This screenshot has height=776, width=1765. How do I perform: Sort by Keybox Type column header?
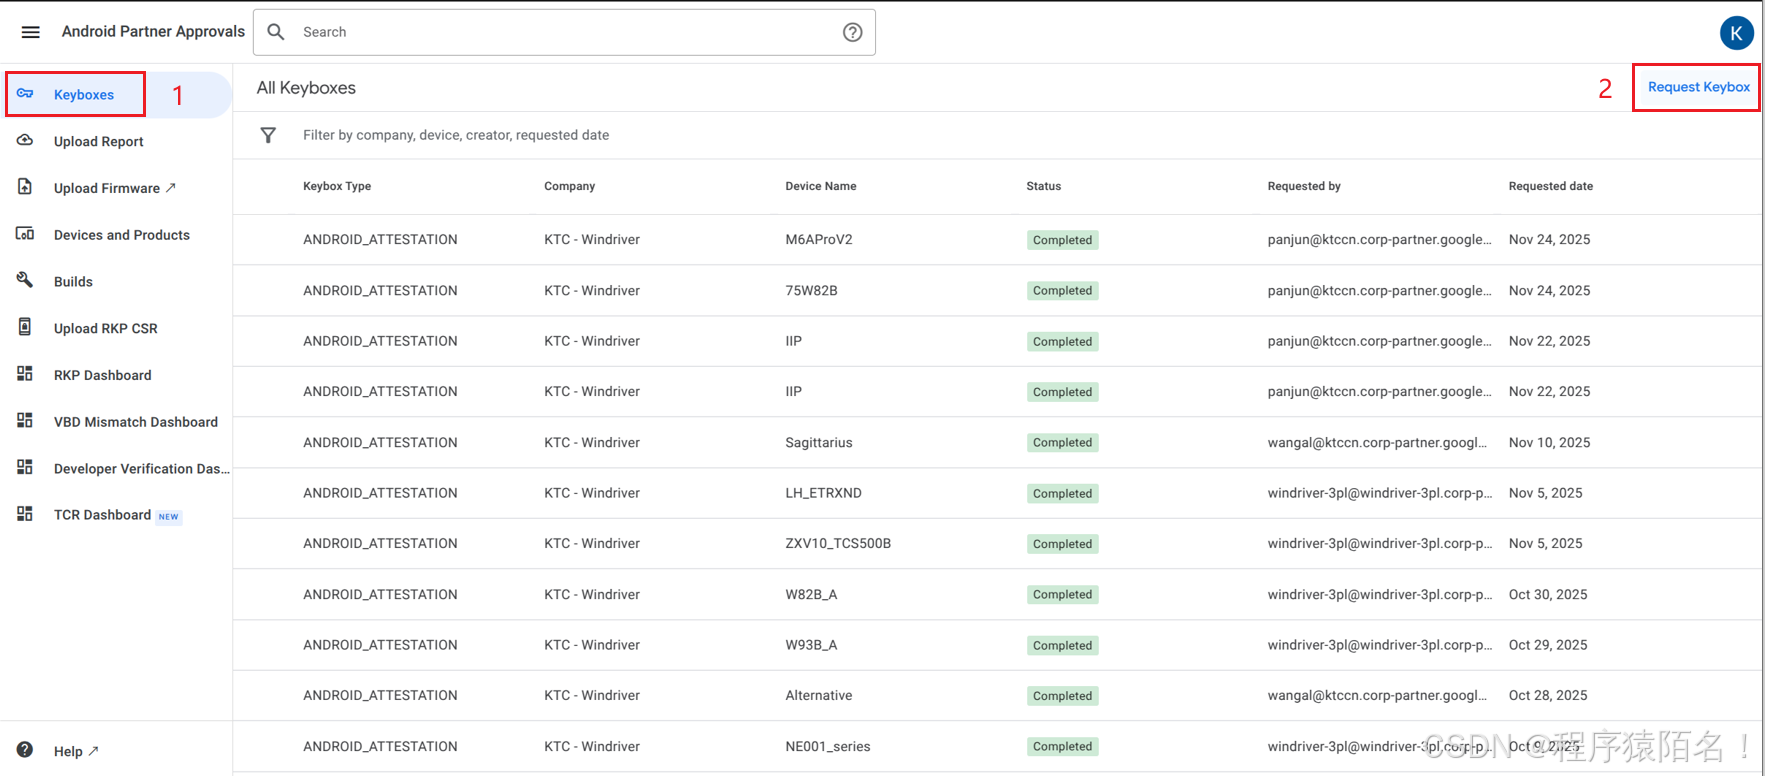coord(337,186)
